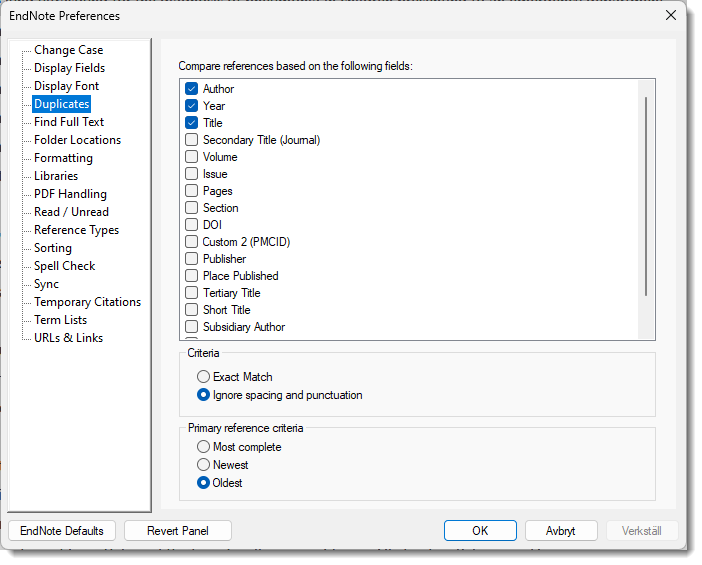Check the Volume field checkbox
Screen dimensions: 702x565
pos(192,157)
